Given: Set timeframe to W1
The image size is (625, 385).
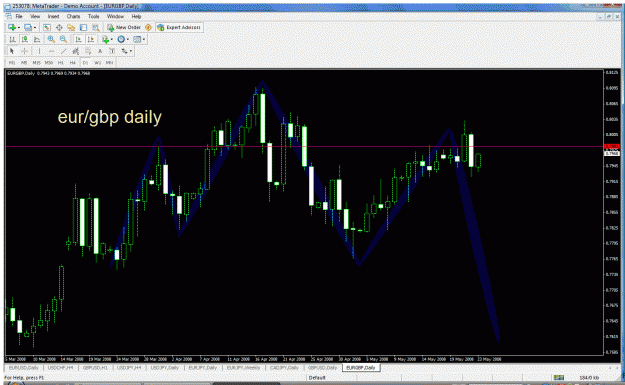Looking at the screenshot, I should click(x=97, y=63).
